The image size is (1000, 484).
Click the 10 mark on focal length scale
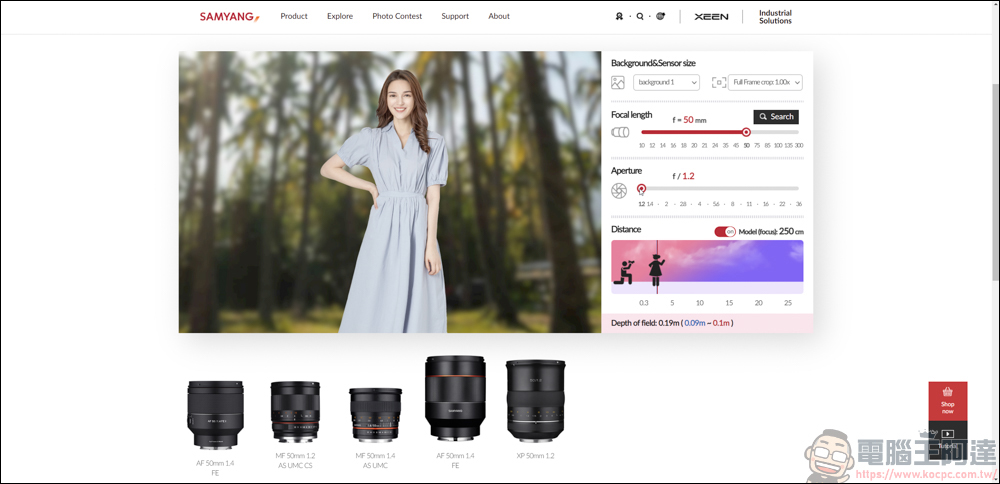point(642,145)
